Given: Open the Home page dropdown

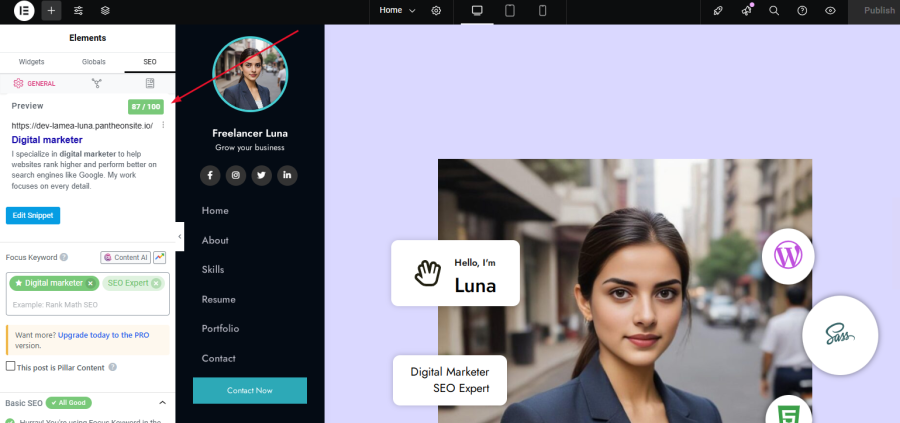Looking at the screenshot, I should 397,10.
